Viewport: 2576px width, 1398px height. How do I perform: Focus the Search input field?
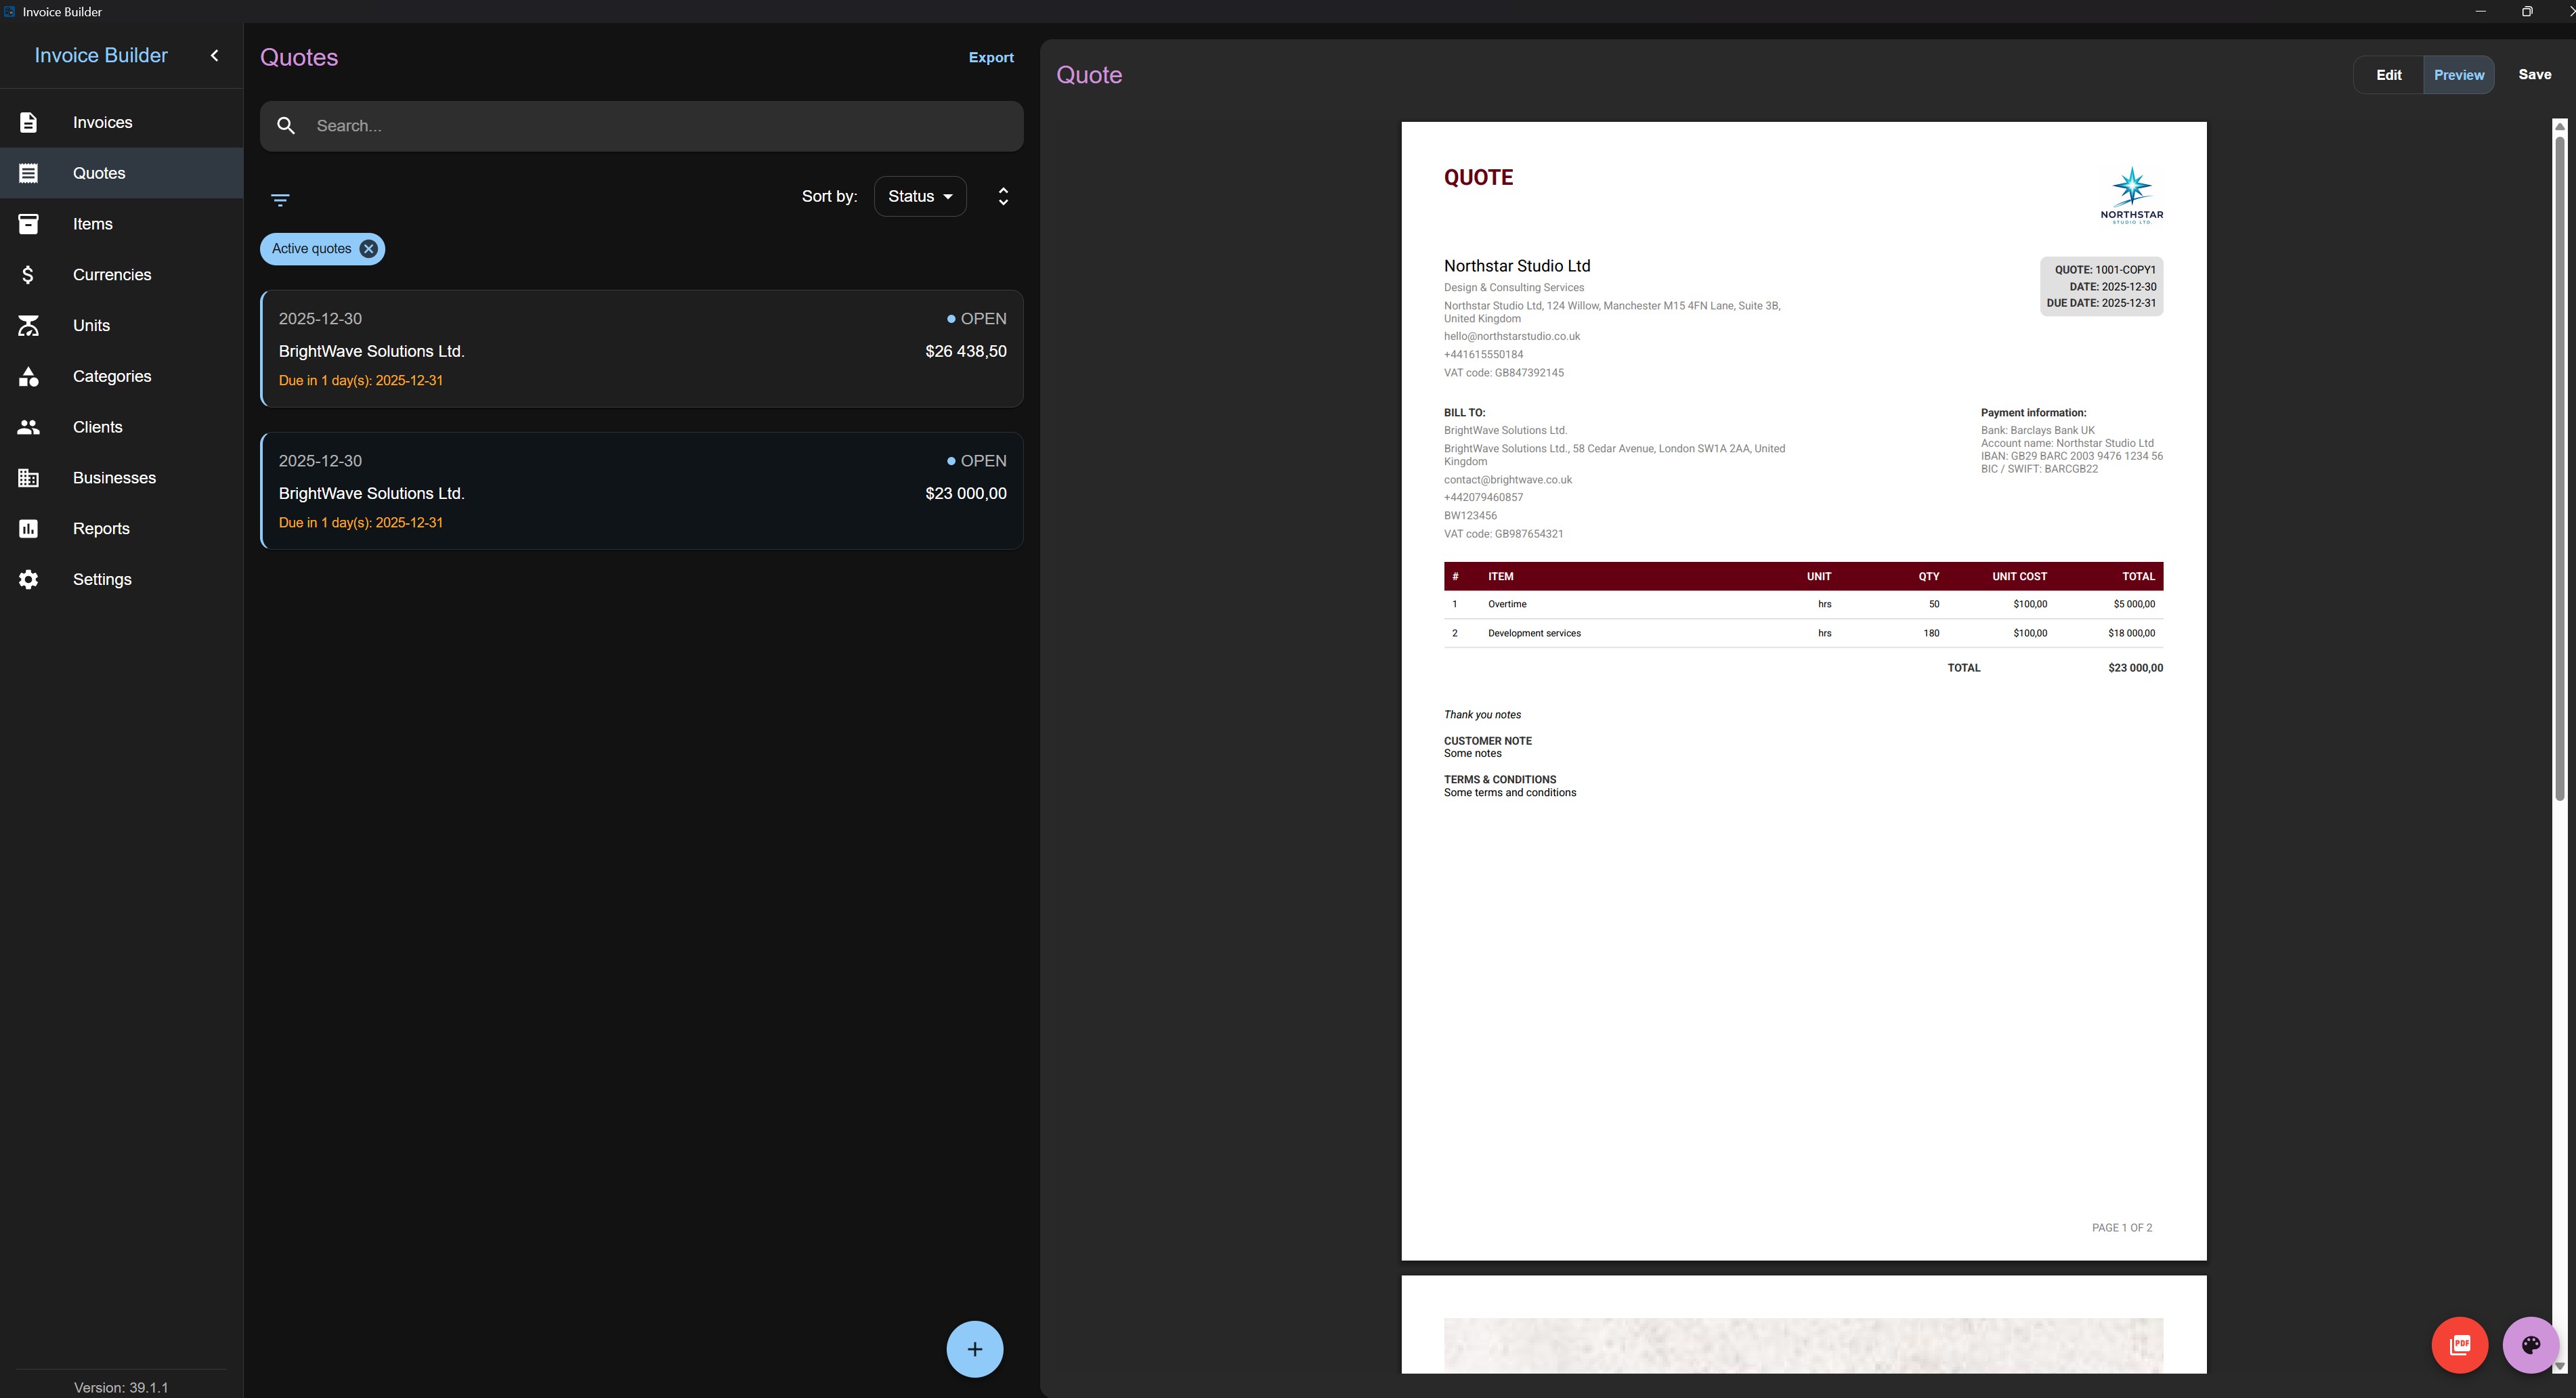pyautogui.click(x=641, y=126)
